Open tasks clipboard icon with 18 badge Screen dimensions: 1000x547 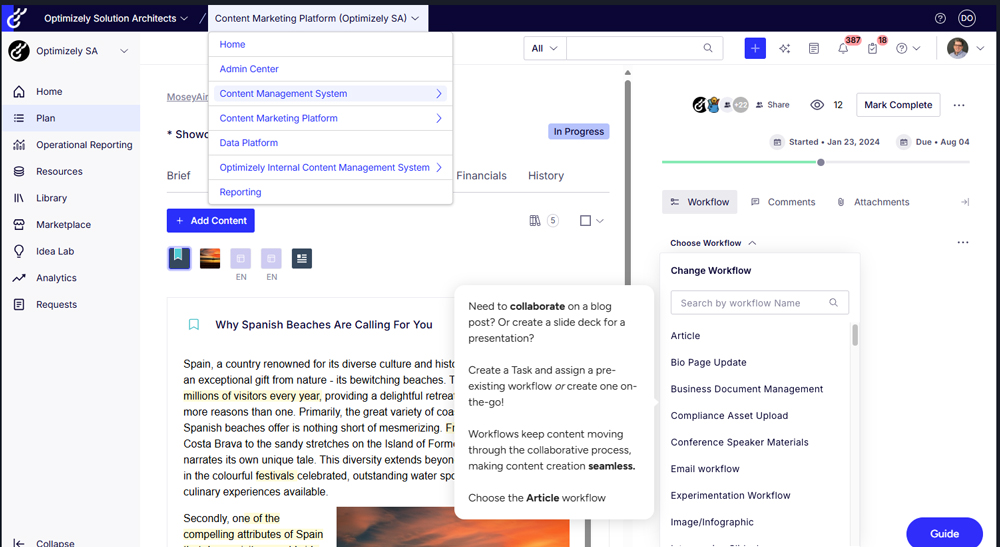[x=872, y=48]
